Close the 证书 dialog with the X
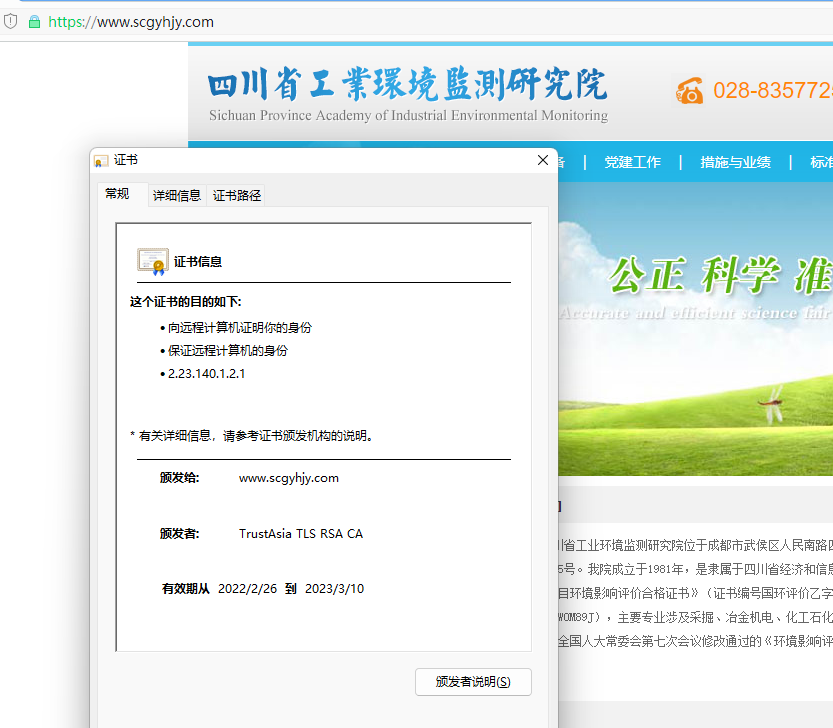This screenshot has width=833, height=728. coord(542,159)
